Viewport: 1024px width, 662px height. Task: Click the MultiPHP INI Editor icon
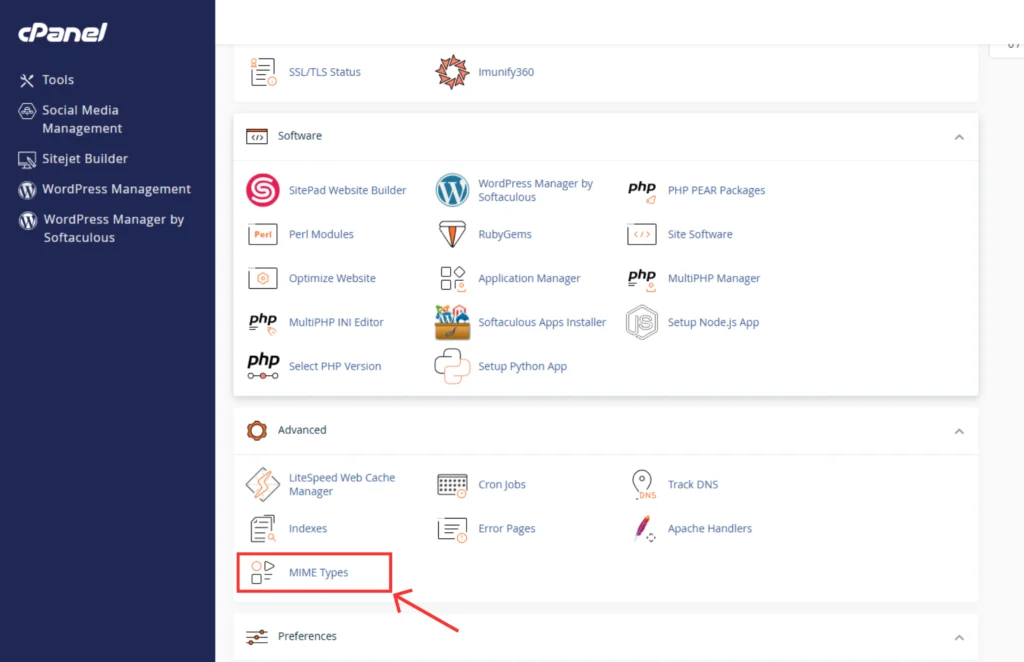(263, 323)
